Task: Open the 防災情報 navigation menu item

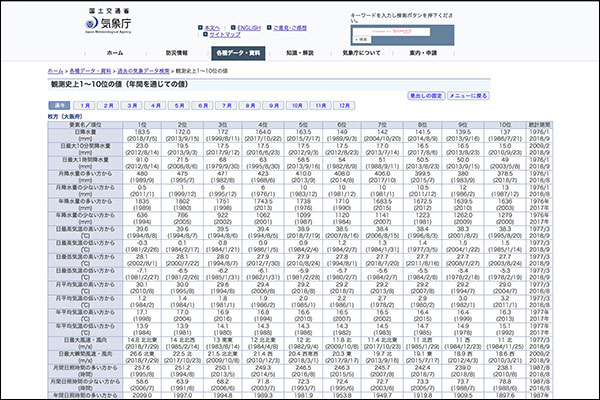Action: point(177,52)
